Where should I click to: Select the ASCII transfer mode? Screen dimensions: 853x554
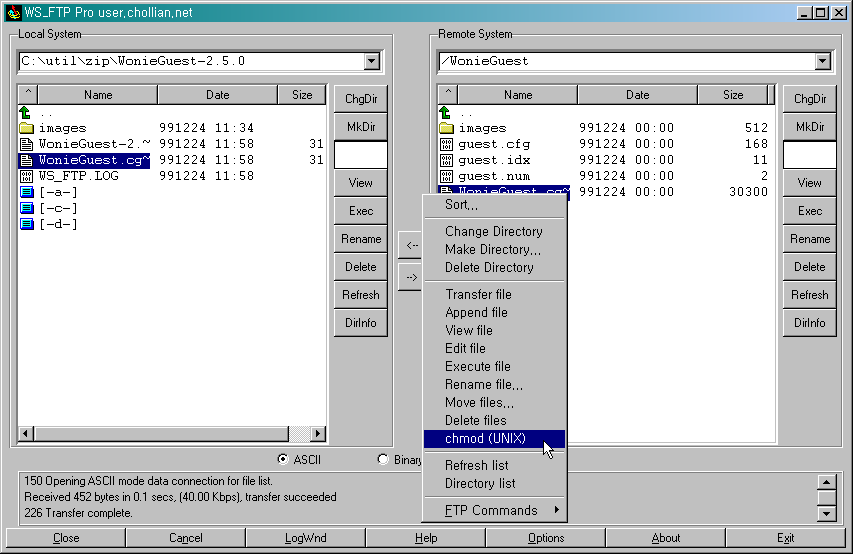(283, 459)
